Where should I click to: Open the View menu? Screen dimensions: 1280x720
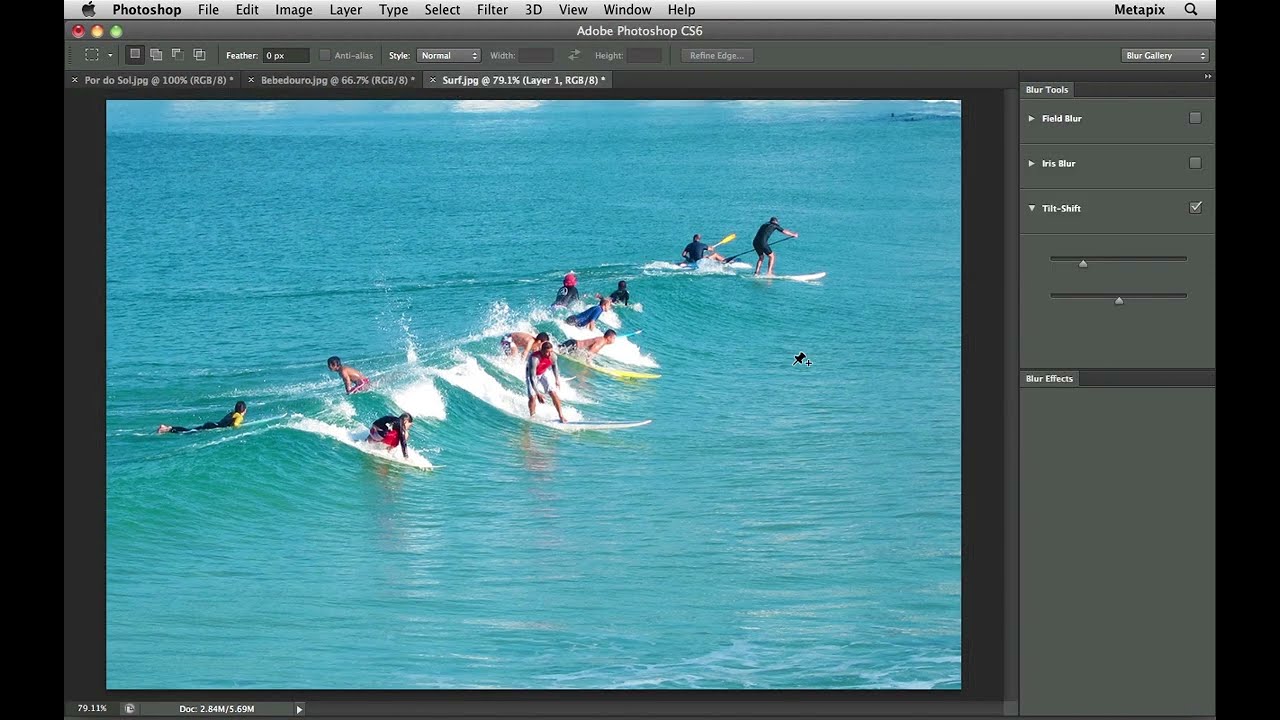click(x=573, y=10)
